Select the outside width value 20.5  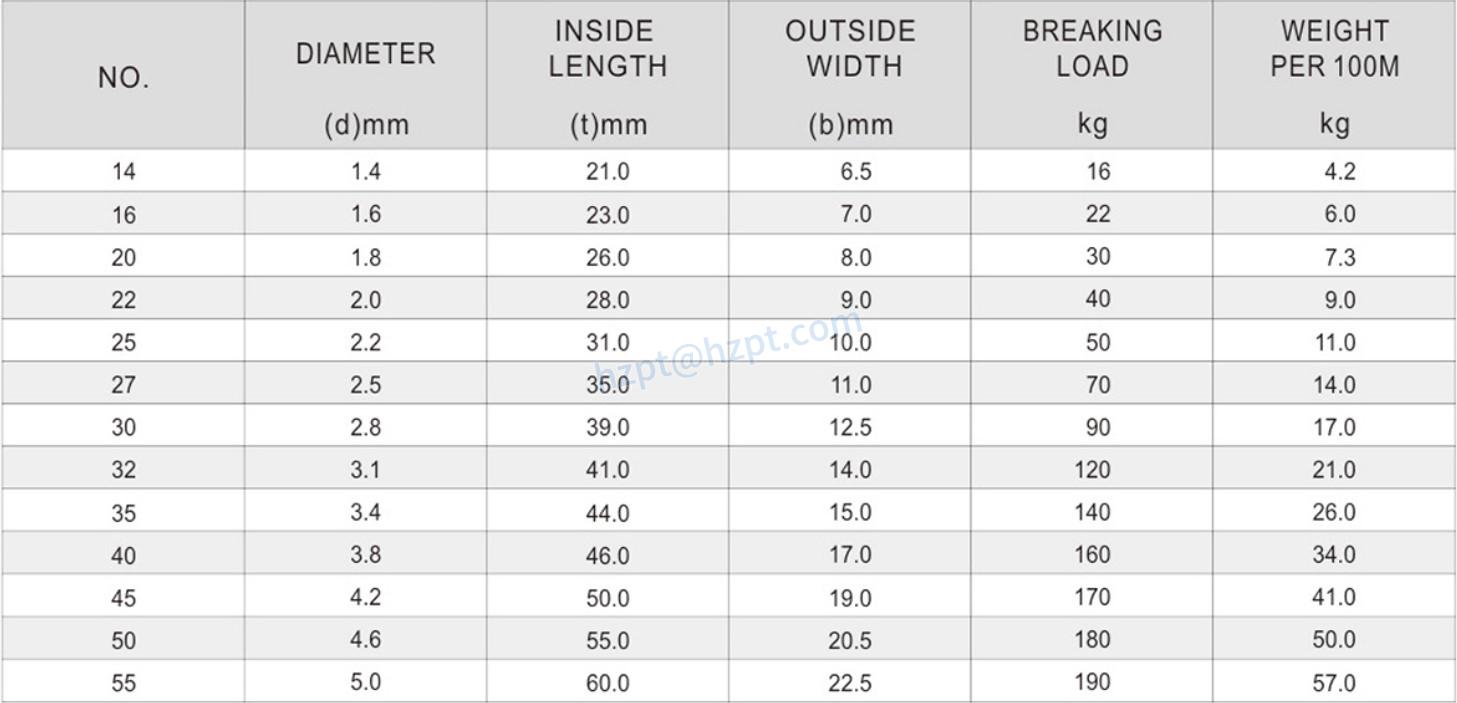850,641
